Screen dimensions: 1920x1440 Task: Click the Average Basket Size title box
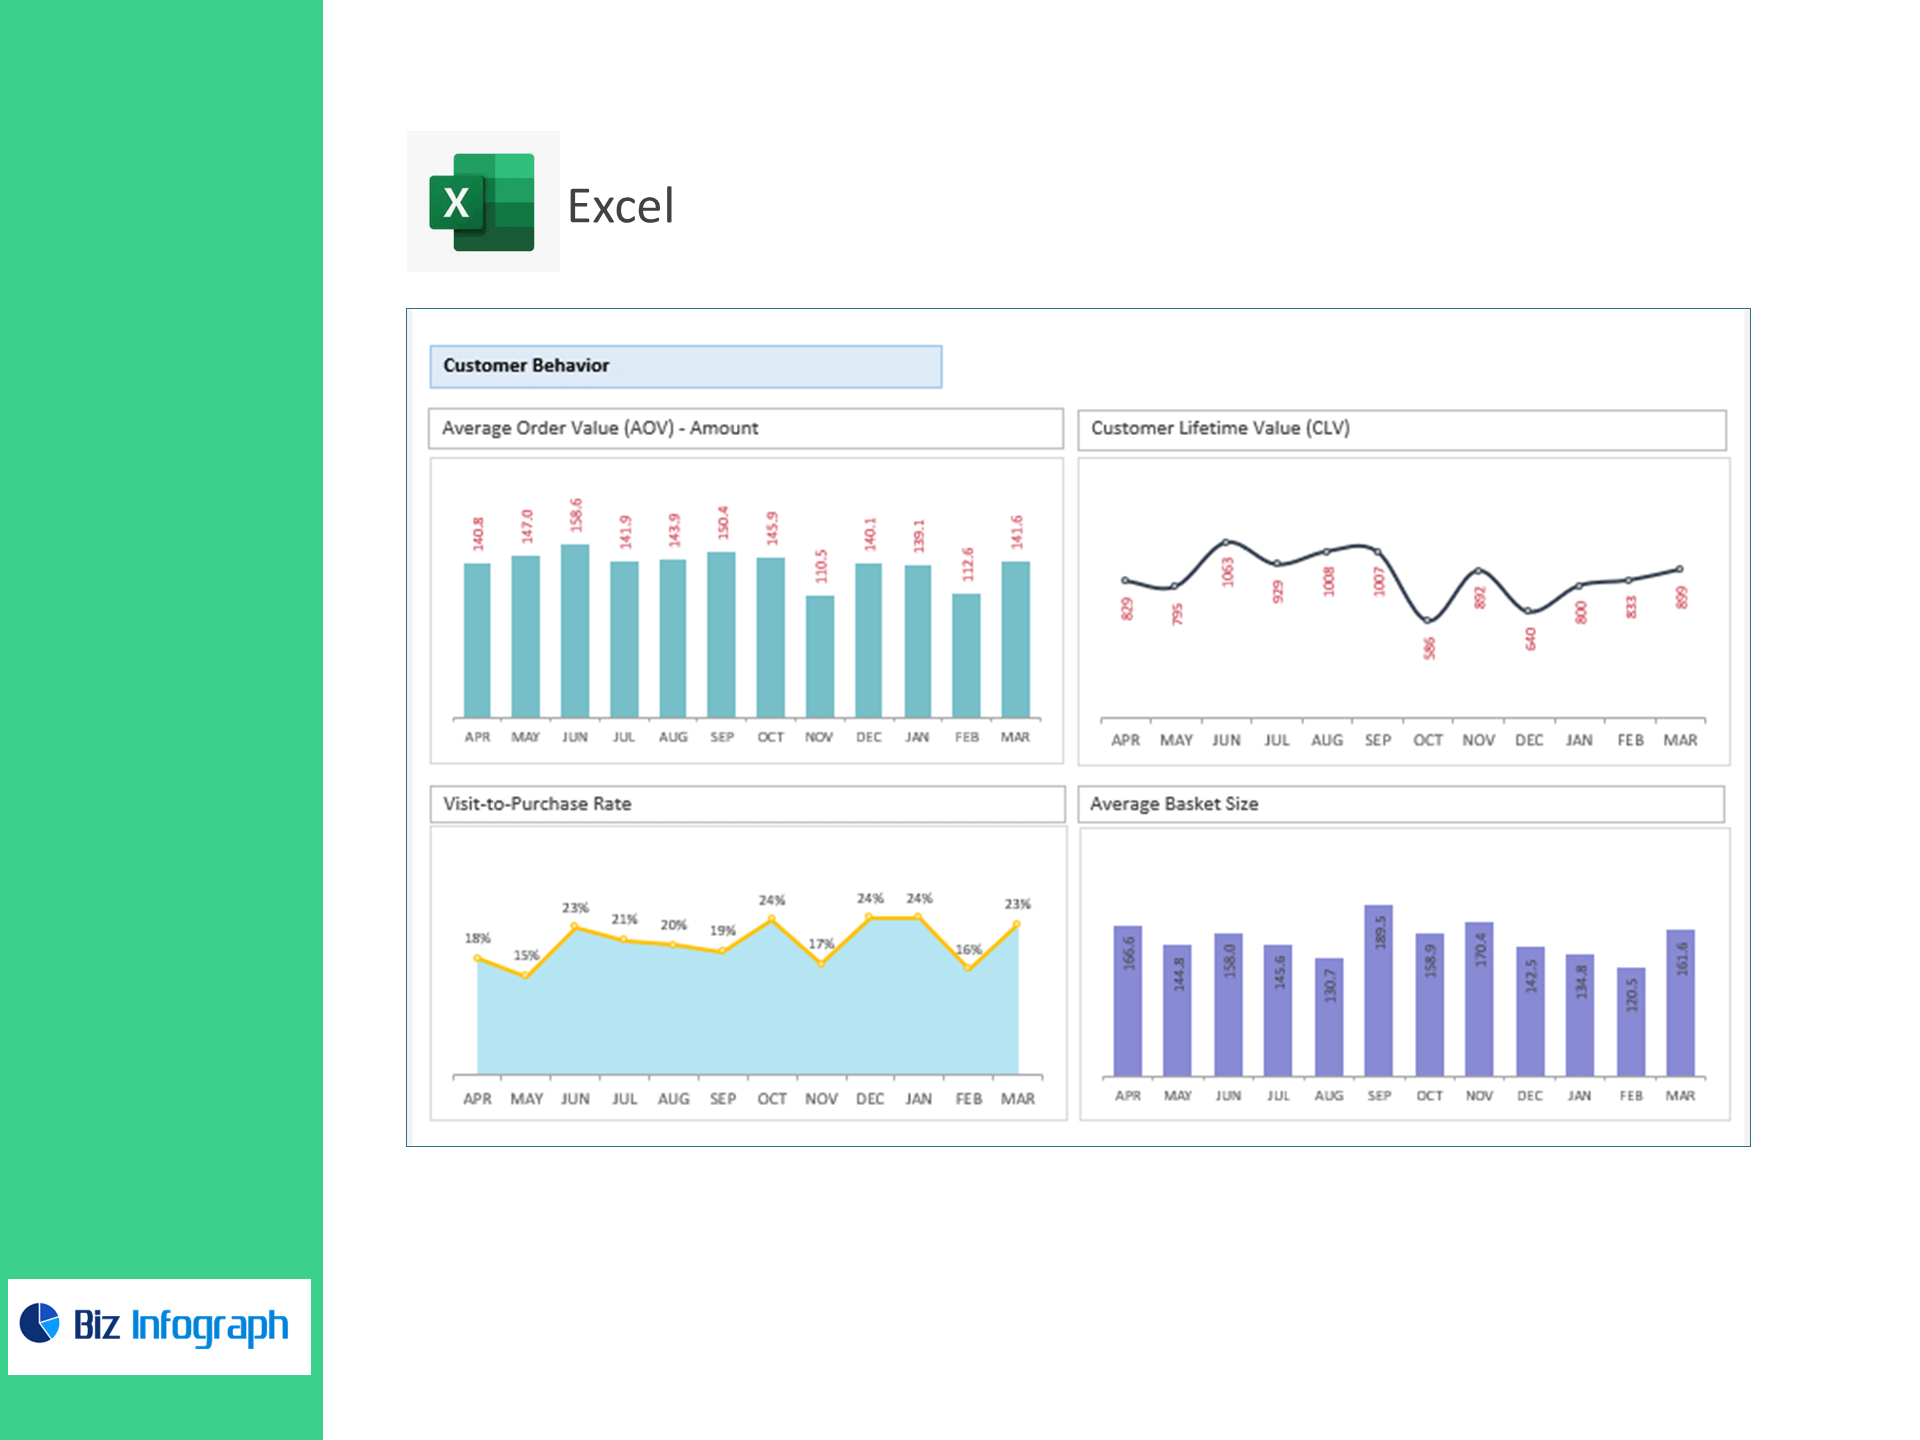[x=1400, y=804]
